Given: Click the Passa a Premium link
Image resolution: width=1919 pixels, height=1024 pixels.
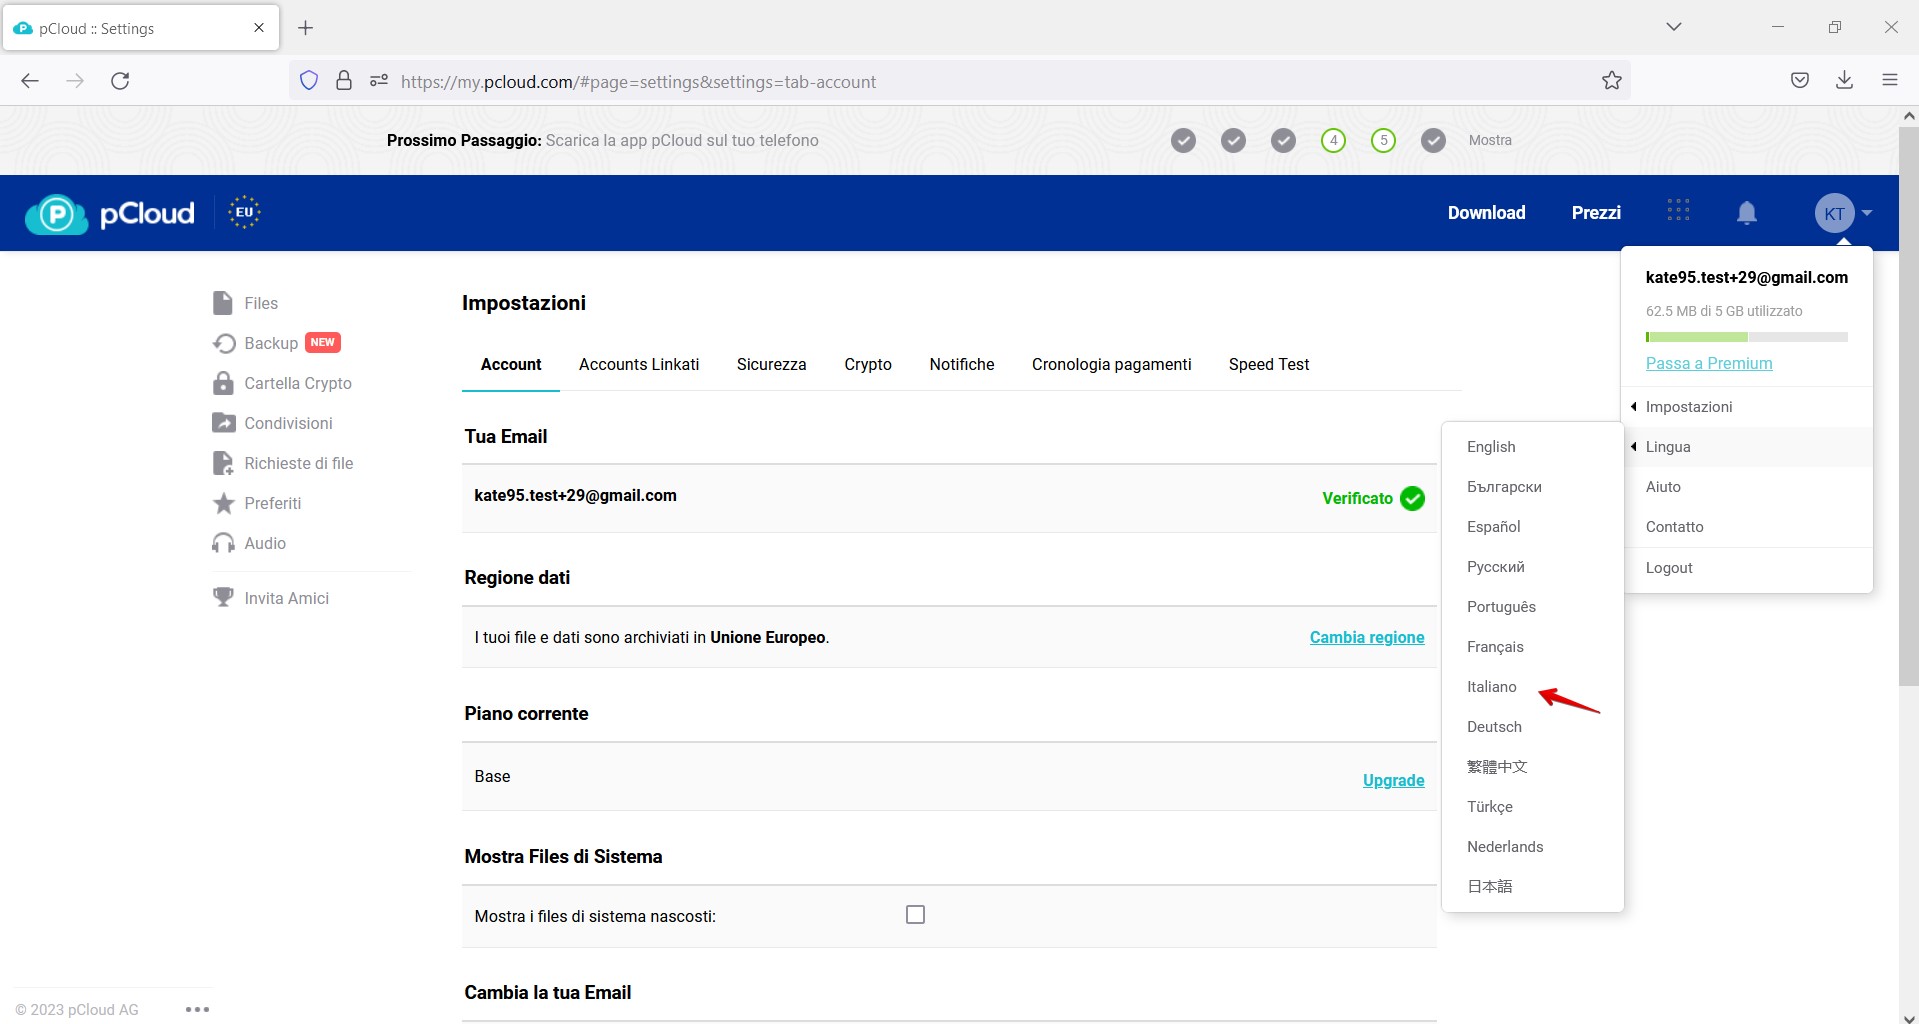Looking at the screenshot, I should click(x=1709, y=363).
